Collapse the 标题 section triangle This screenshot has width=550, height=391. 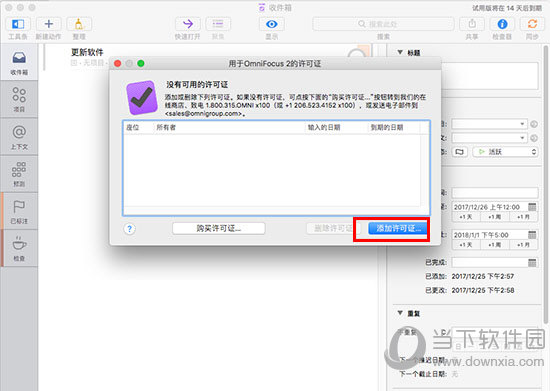400,52
